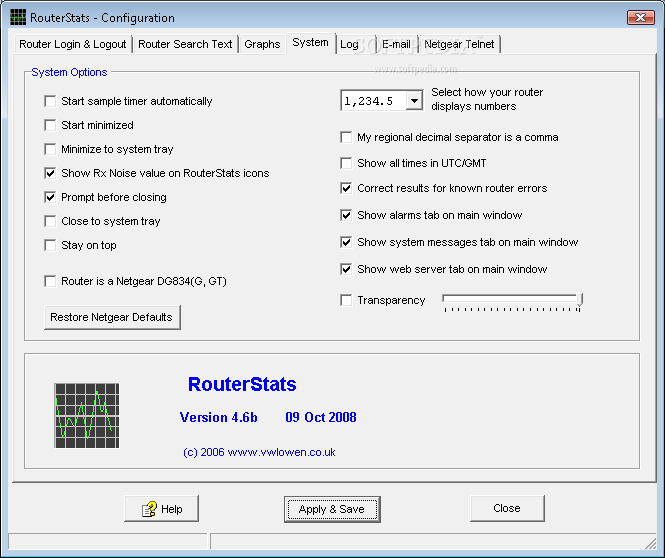
Task: Click the blue RouterStats heading
Action: tap(242, 384)
